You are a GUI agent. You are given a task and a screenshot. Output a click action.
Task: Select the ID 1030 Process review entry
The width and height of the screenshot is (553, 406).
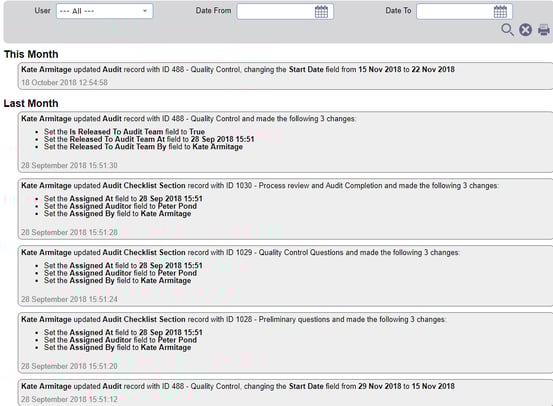coord(285,209)
